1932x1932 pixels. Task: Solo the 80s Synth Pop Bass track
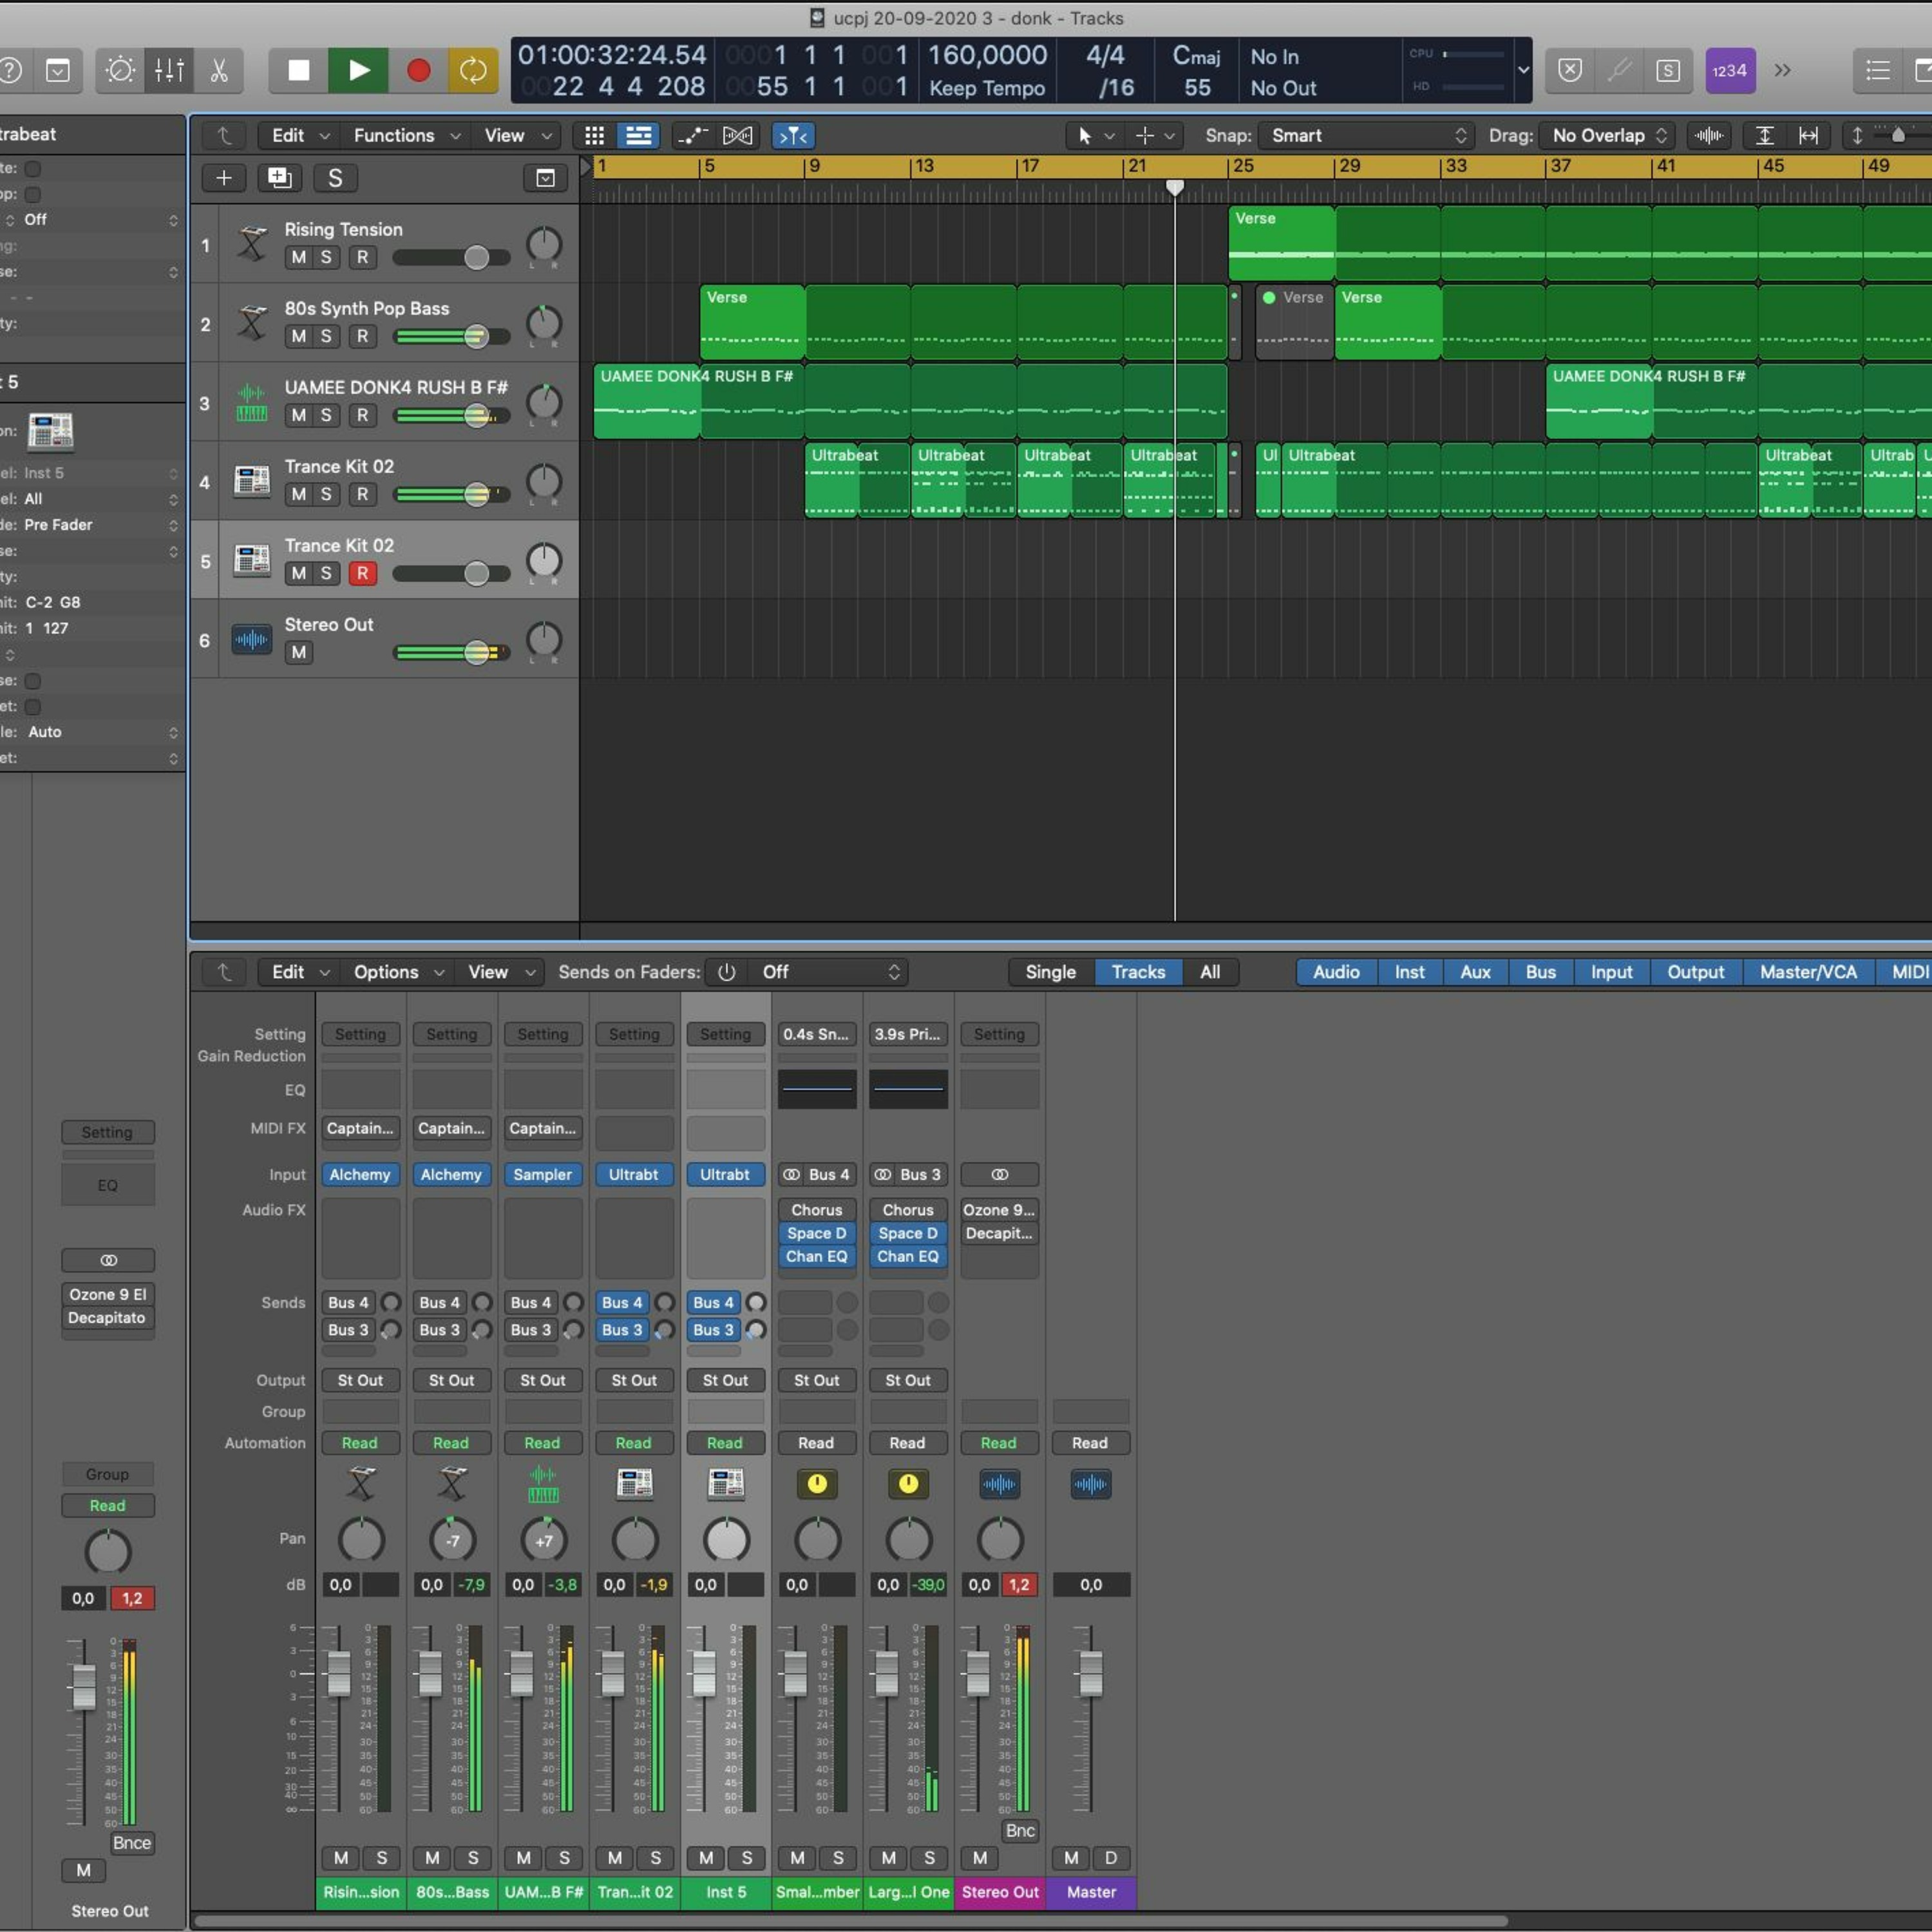[326, 336]
